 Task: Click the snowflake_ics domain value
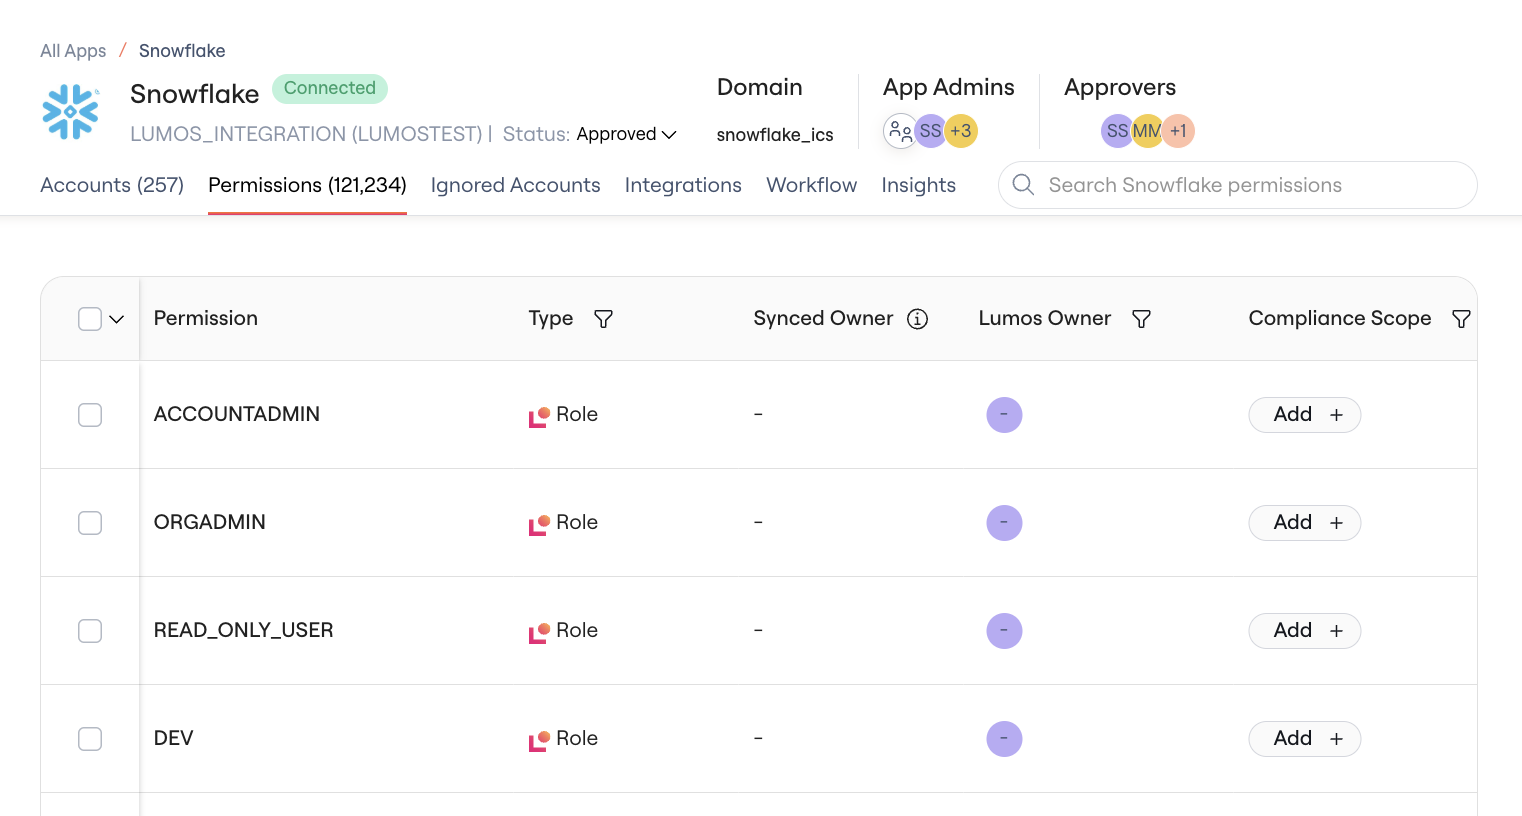775,135
